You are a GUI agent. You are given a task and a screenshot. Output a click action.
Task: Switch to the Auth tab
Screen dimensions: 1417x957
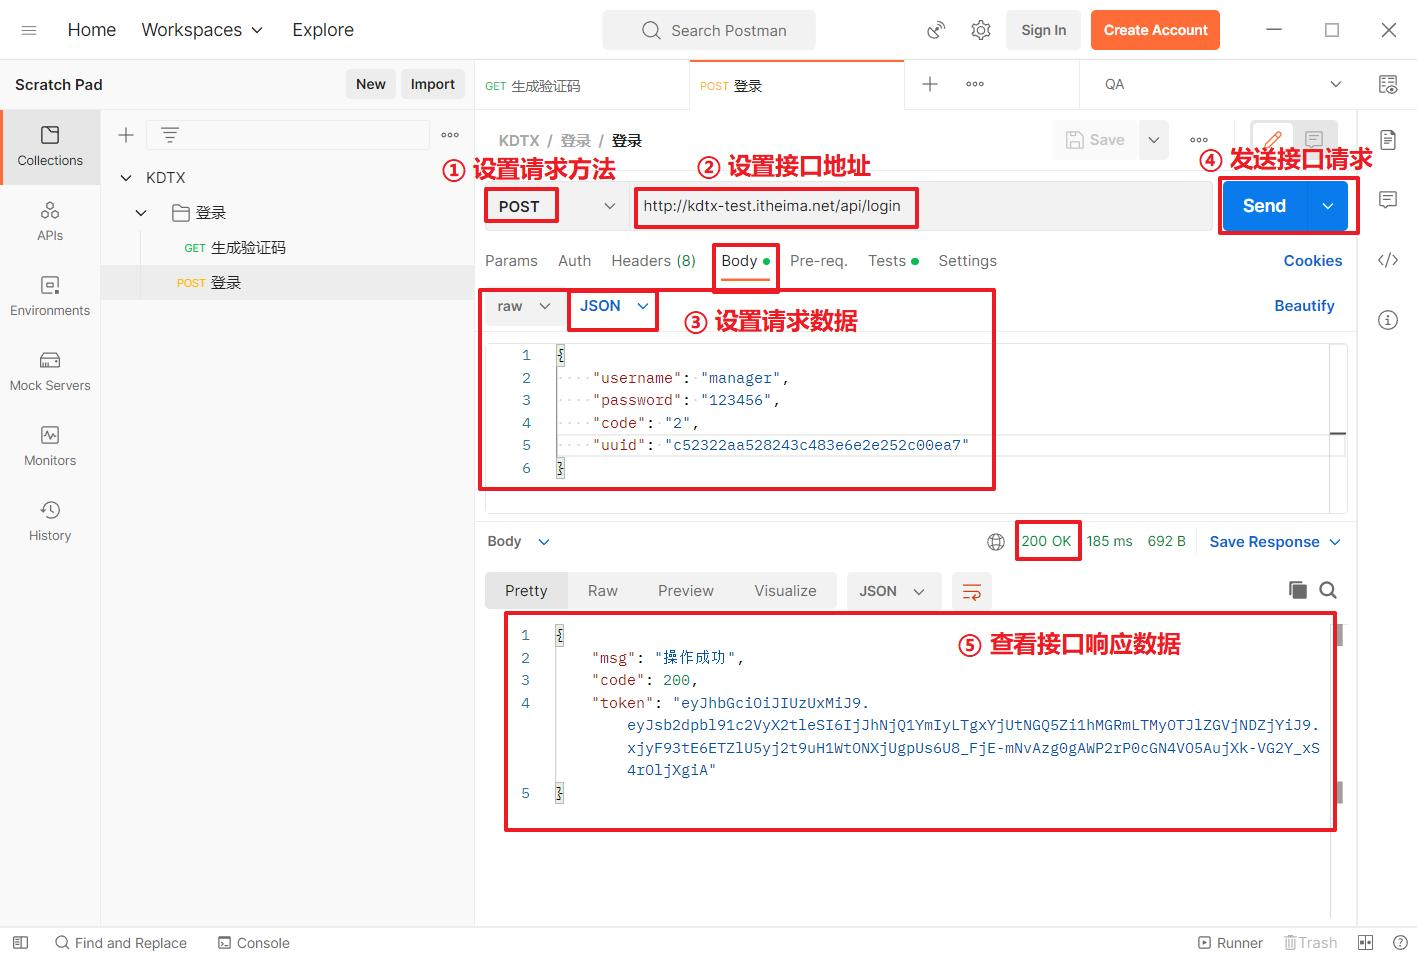574,261
